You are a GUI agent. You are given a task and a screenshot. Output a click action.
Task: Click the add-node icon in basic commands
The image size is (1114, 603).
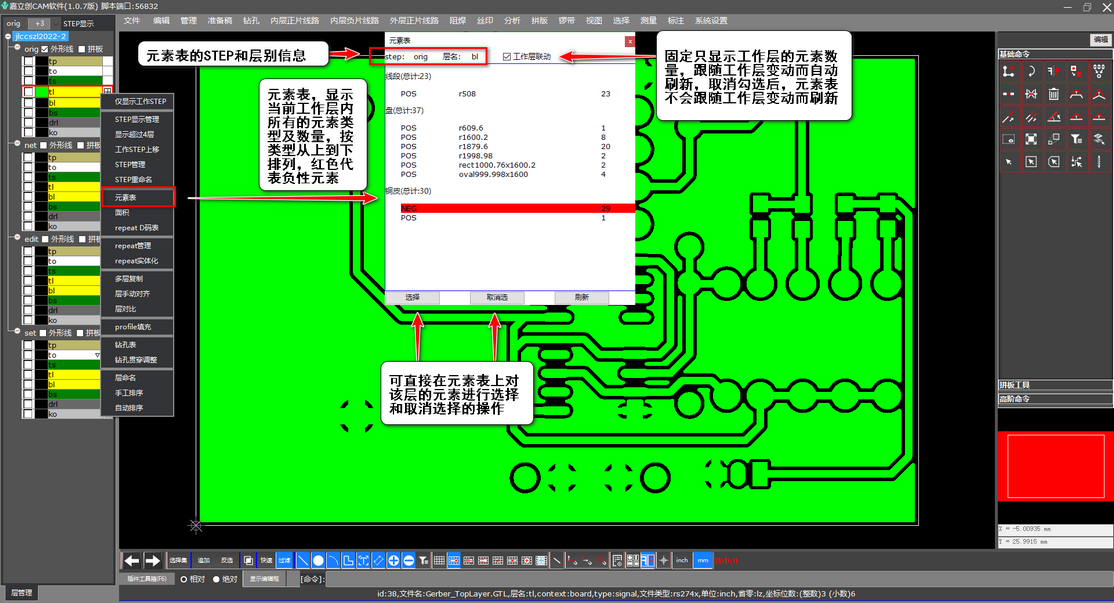[1008, 71]
